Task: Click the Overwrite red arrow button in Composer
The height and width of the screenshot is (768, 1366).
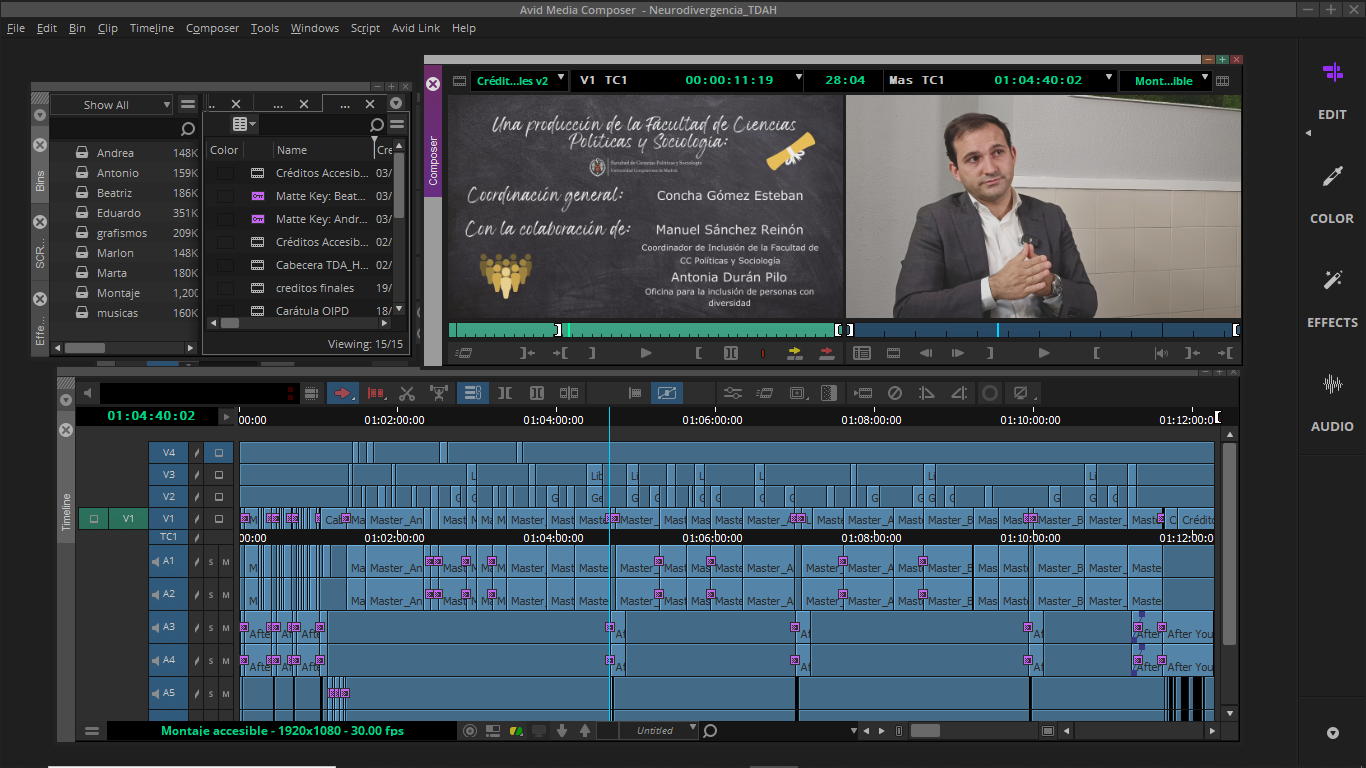Action: [x=827, y=353]
